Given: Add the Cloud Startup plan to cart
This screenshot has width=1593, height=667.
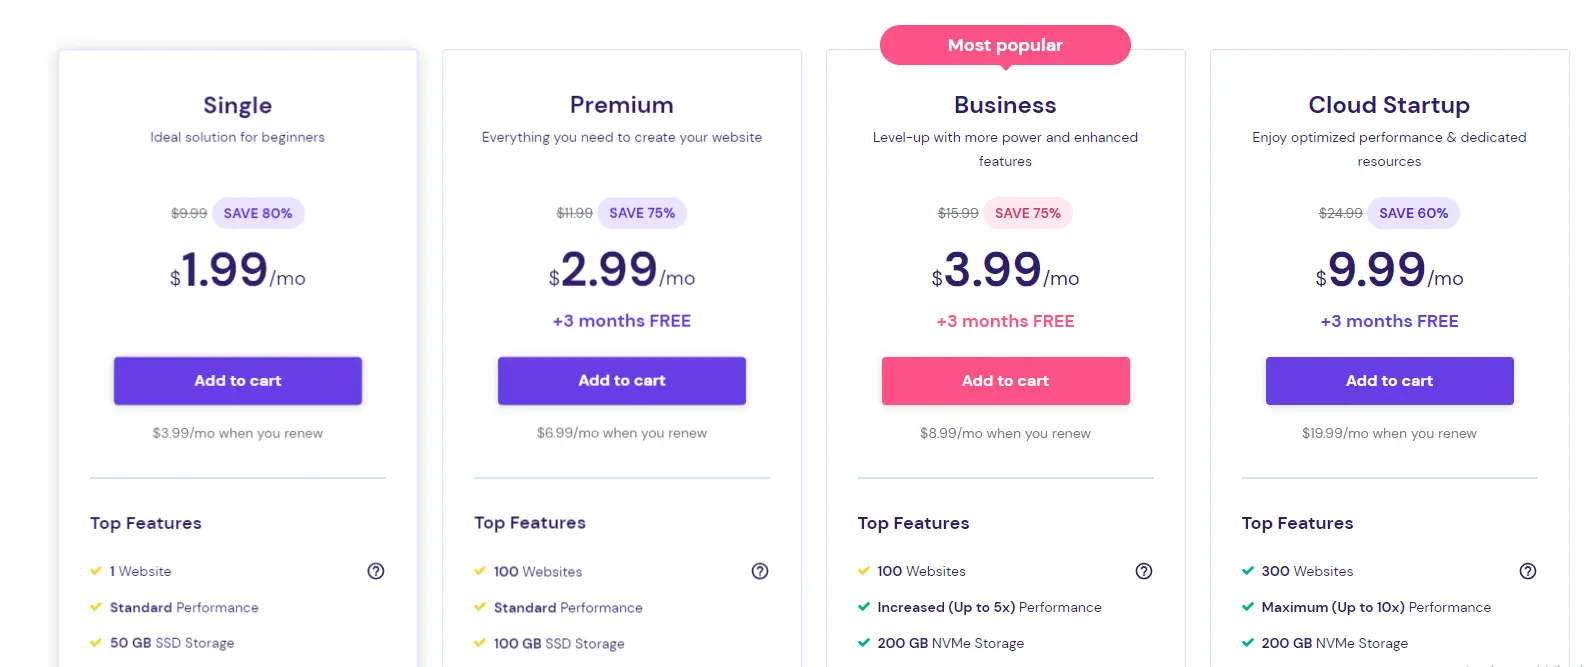Looking at the screenshot, I should (1389, 381).
